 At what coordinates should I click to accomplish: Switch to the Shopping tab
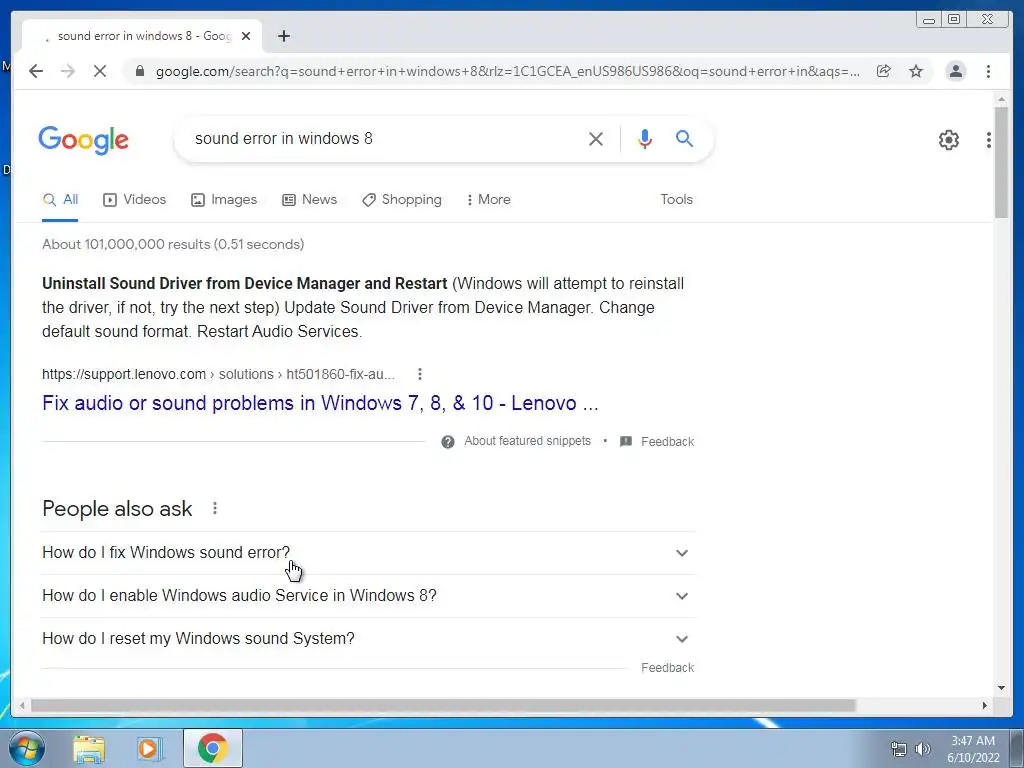[402, 199]
